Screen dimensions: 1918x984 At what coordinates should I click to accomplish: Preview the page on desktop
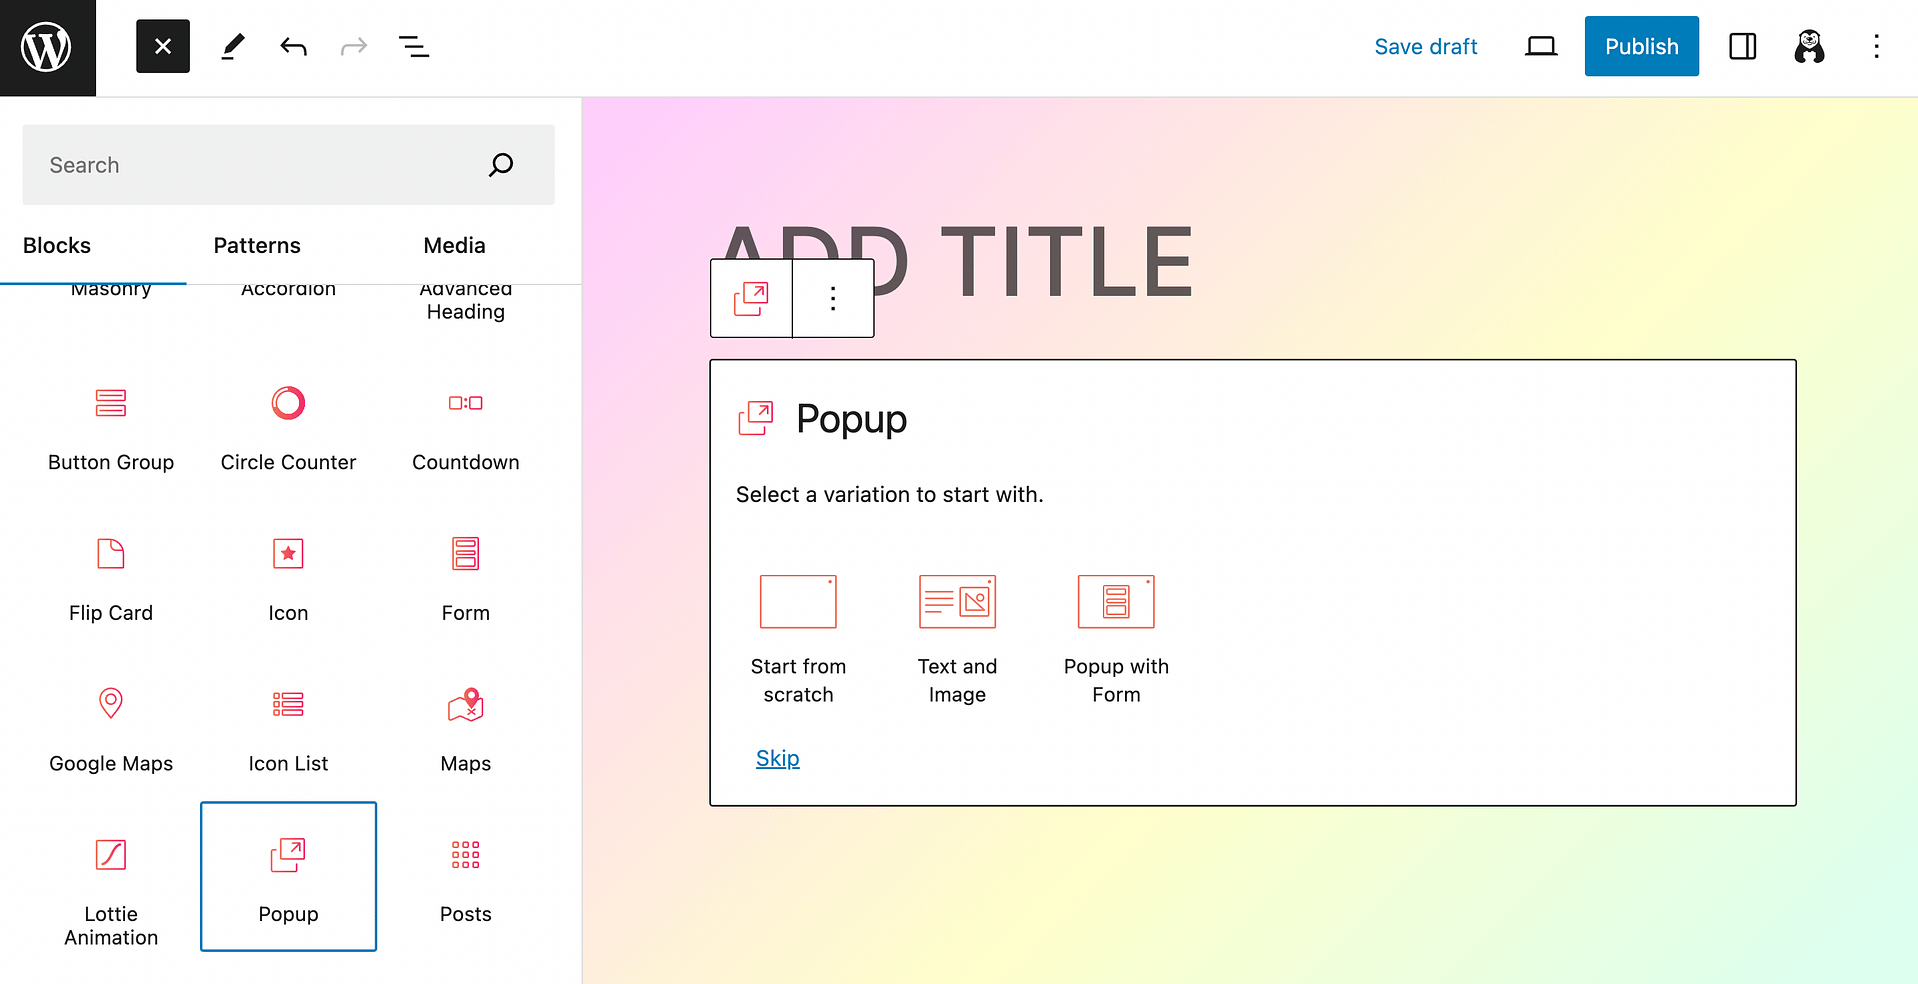pyautogui.click(x=1540, y=46)
